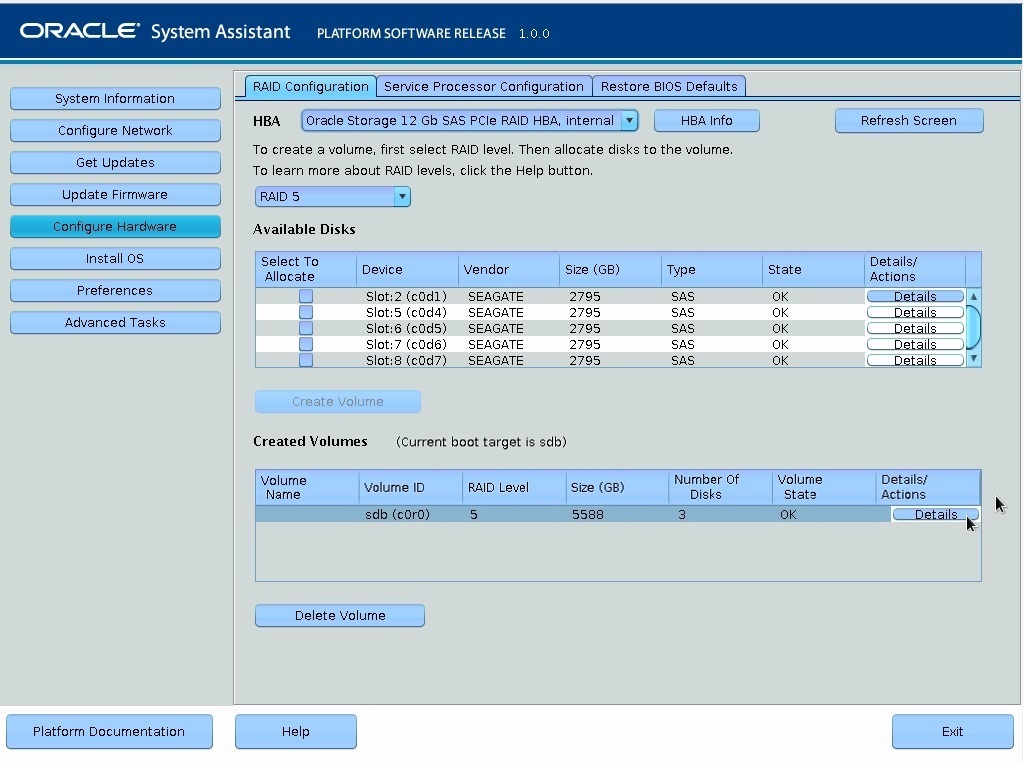
Task: Click the HBA Info button
Action: point(706,120)
